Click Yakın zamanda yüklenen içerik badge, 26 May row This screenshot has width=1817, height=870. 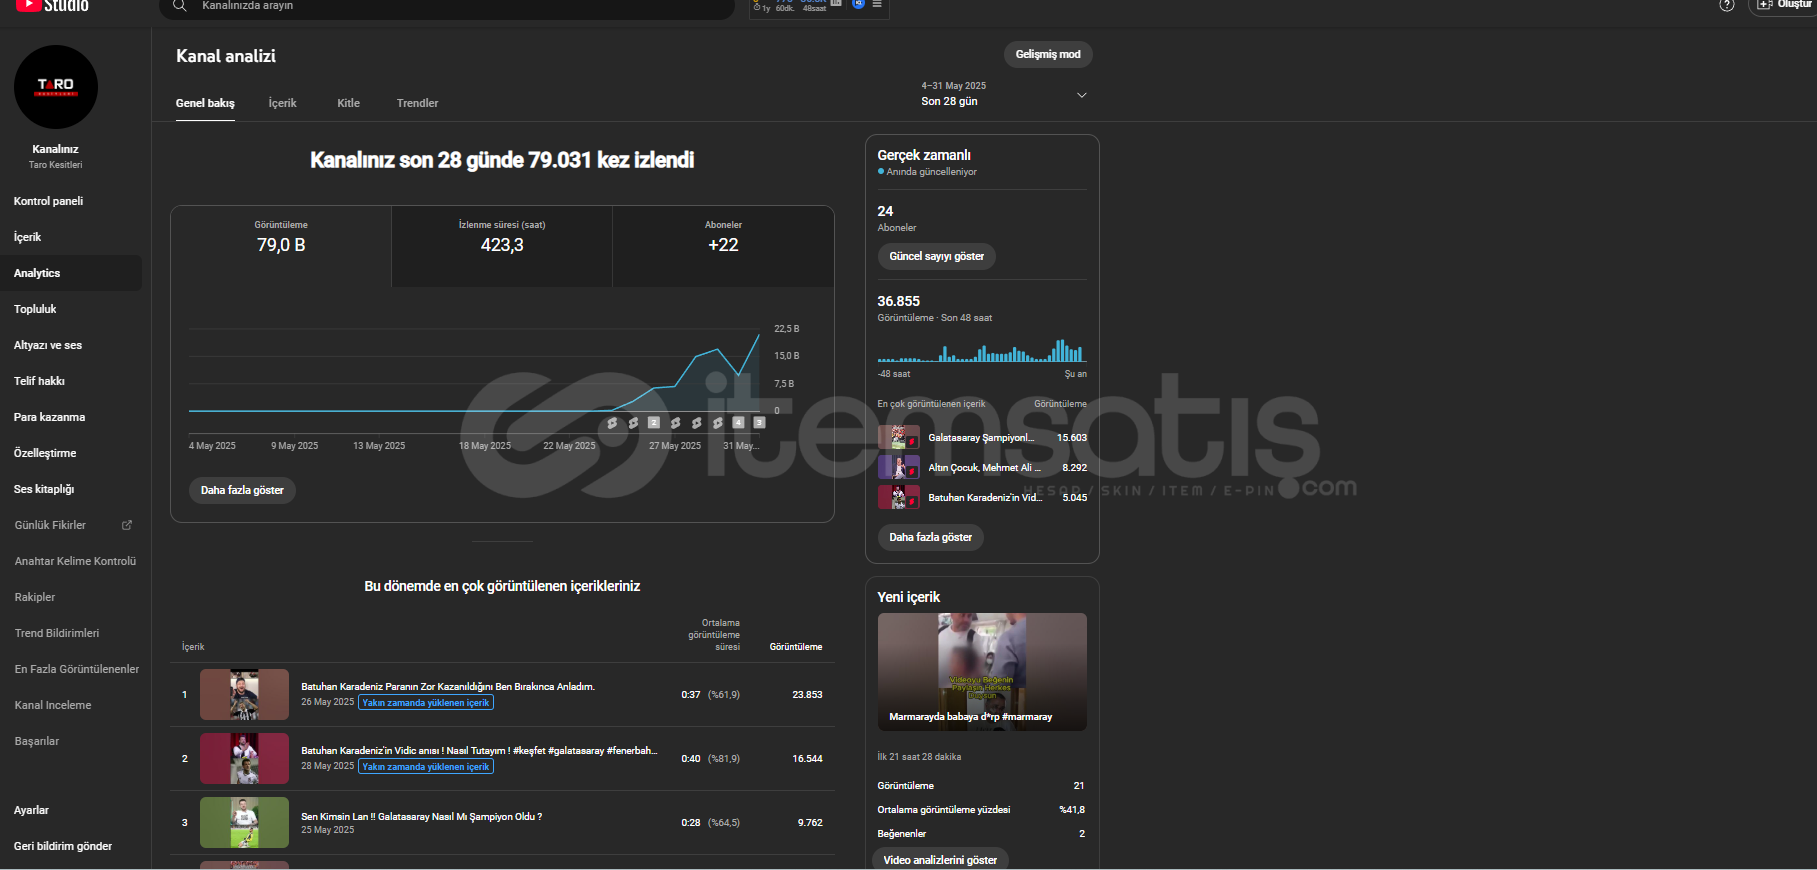[426, 703]
